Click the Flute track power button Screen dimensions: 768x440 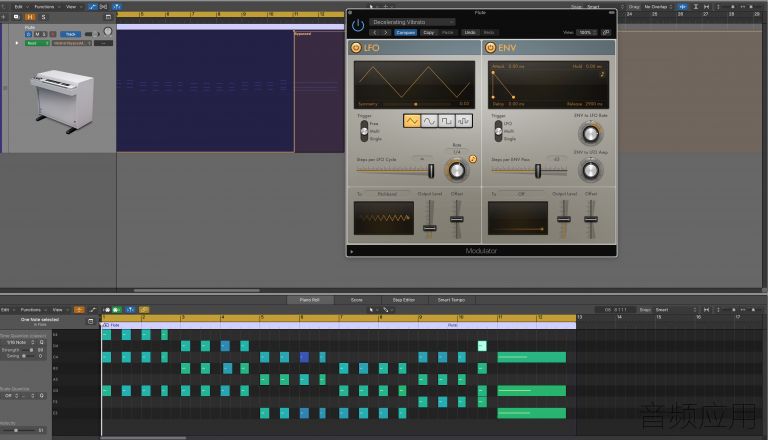point(28,34)
